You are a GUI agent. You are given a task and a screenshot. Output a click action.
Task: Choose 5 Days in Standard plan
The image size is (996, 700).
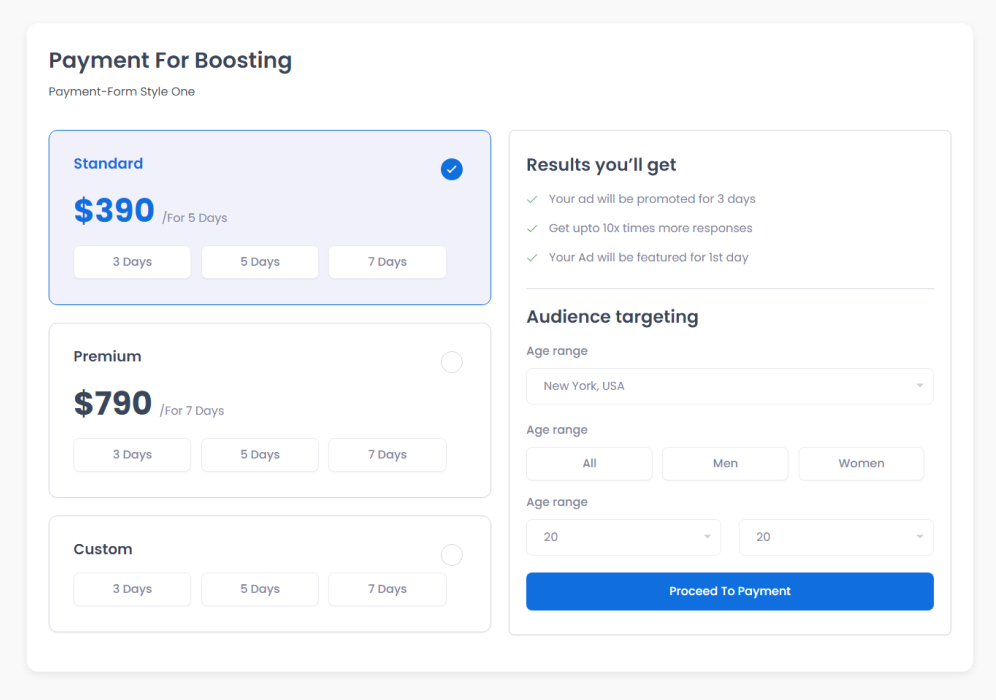pyautogui.click(x=260, y=262)
